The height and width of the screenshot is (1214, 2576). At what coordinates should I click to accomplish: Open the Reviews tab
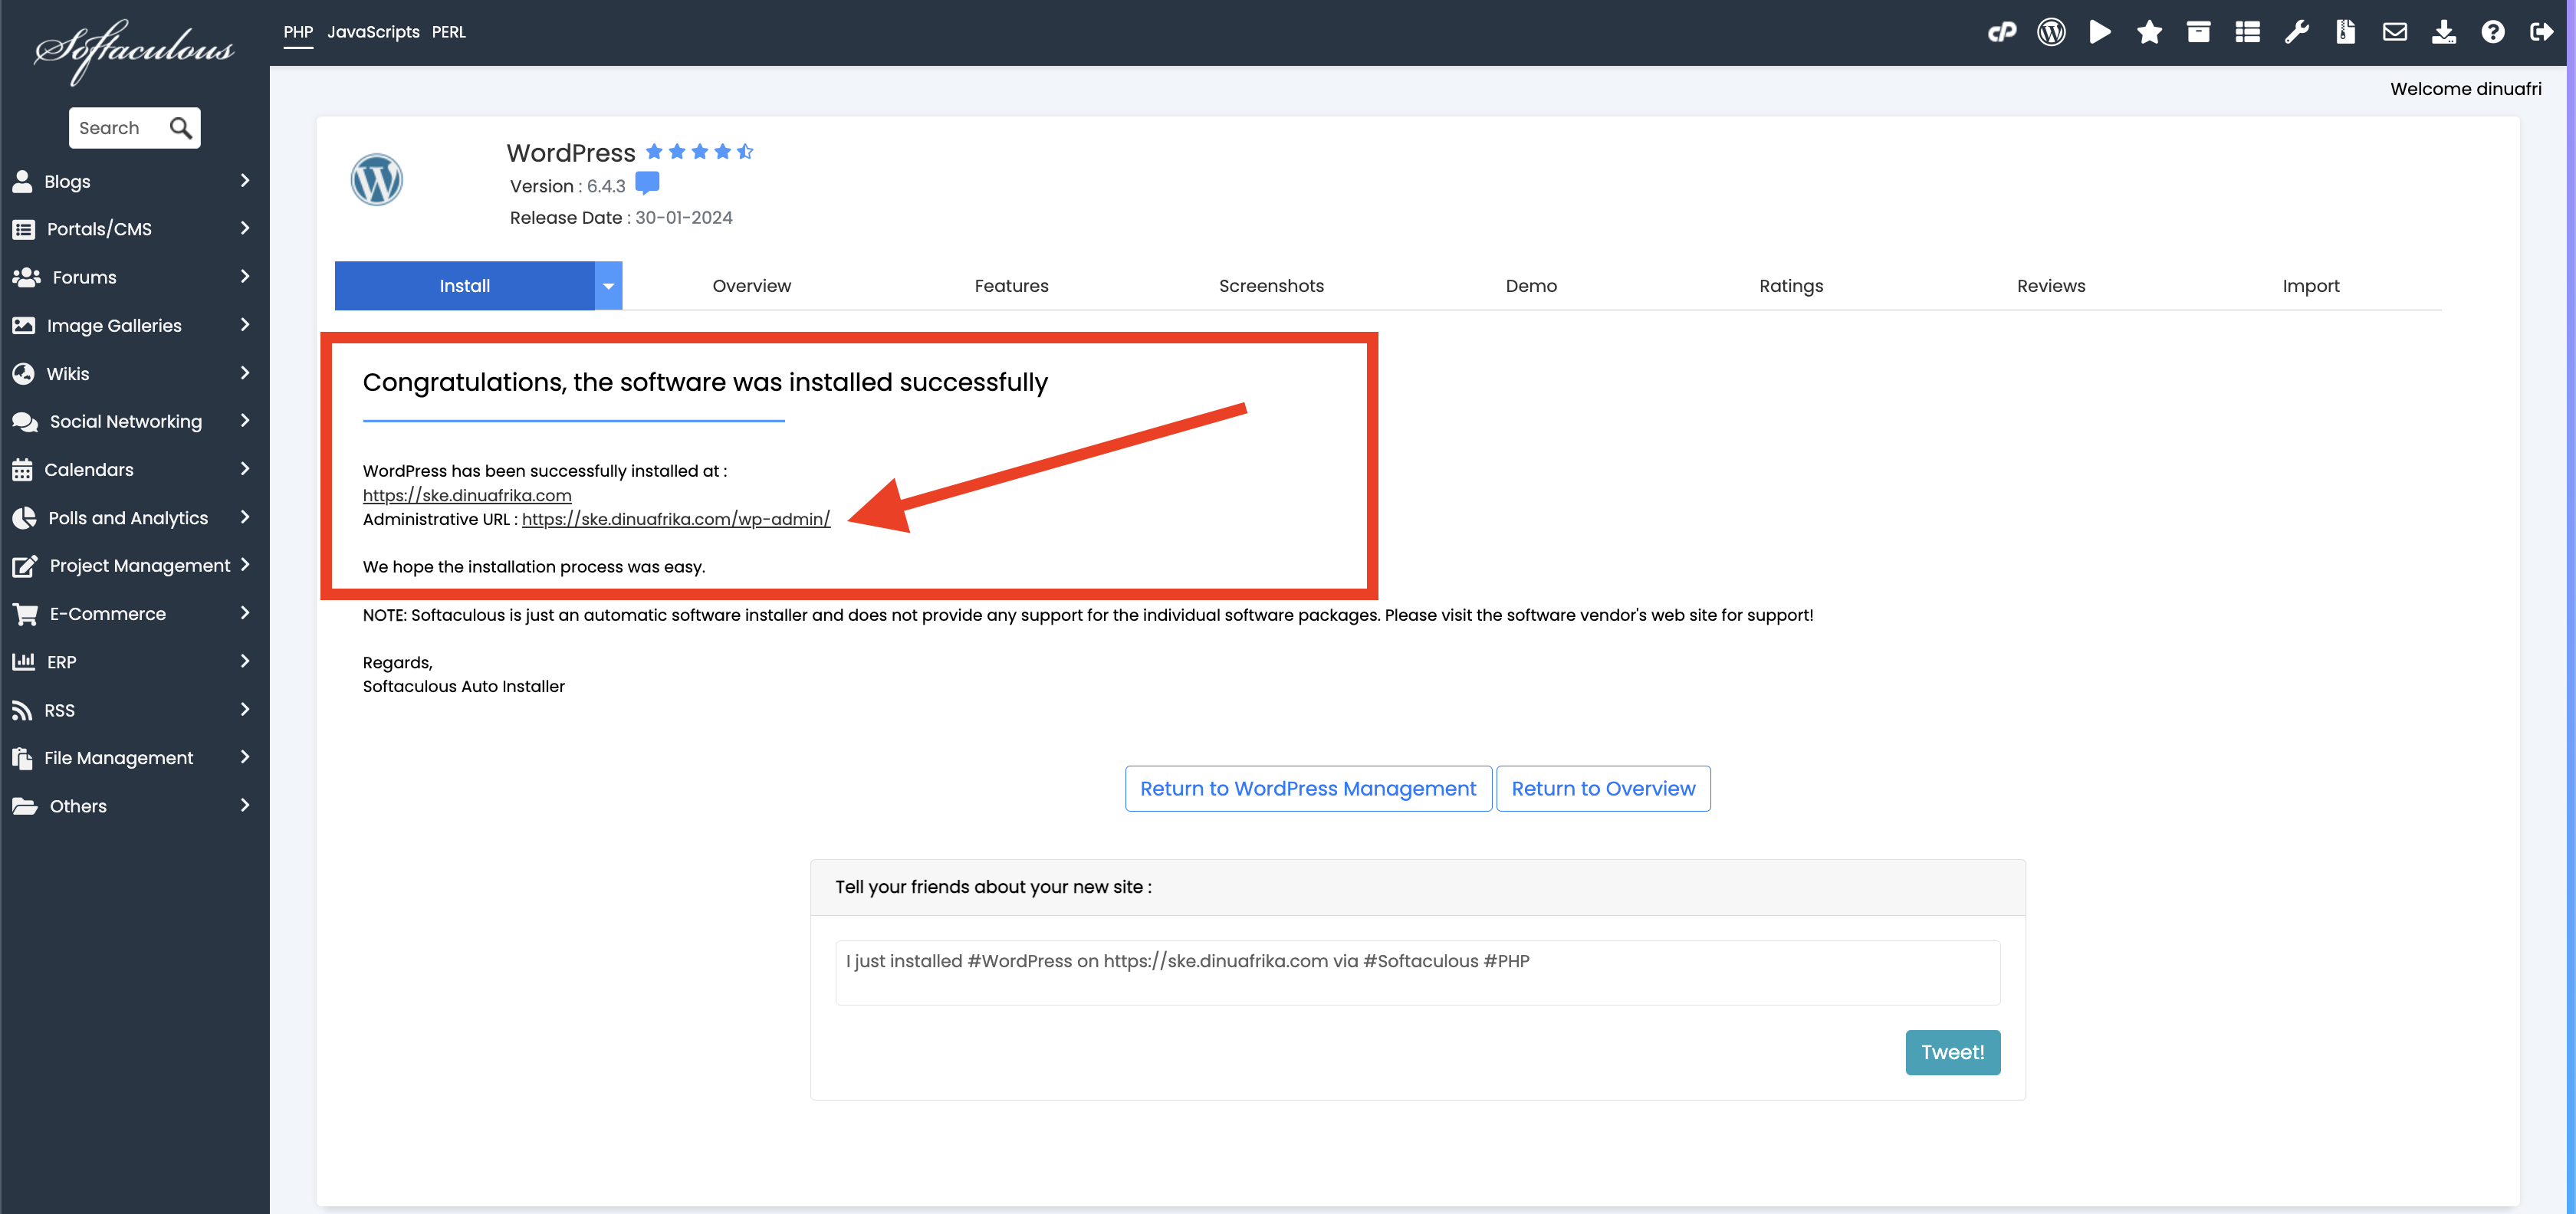point(2051,286)
